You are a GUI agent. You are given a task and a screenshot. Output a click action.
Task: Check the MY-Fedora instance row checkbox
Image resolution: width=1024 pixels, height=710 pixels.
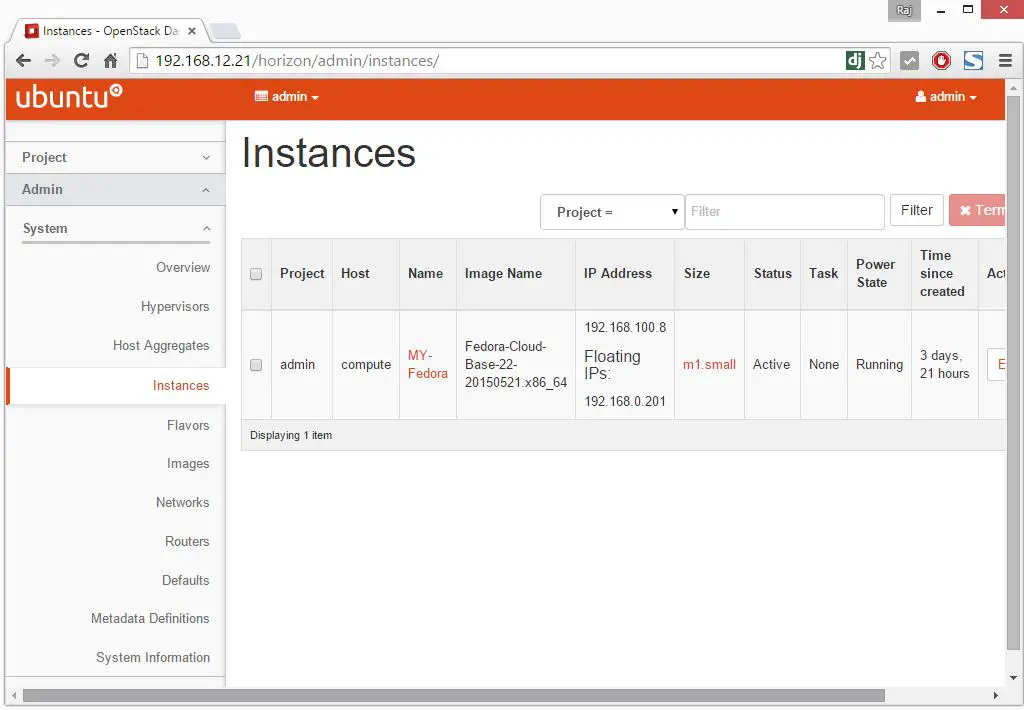[x=256, y=365]
